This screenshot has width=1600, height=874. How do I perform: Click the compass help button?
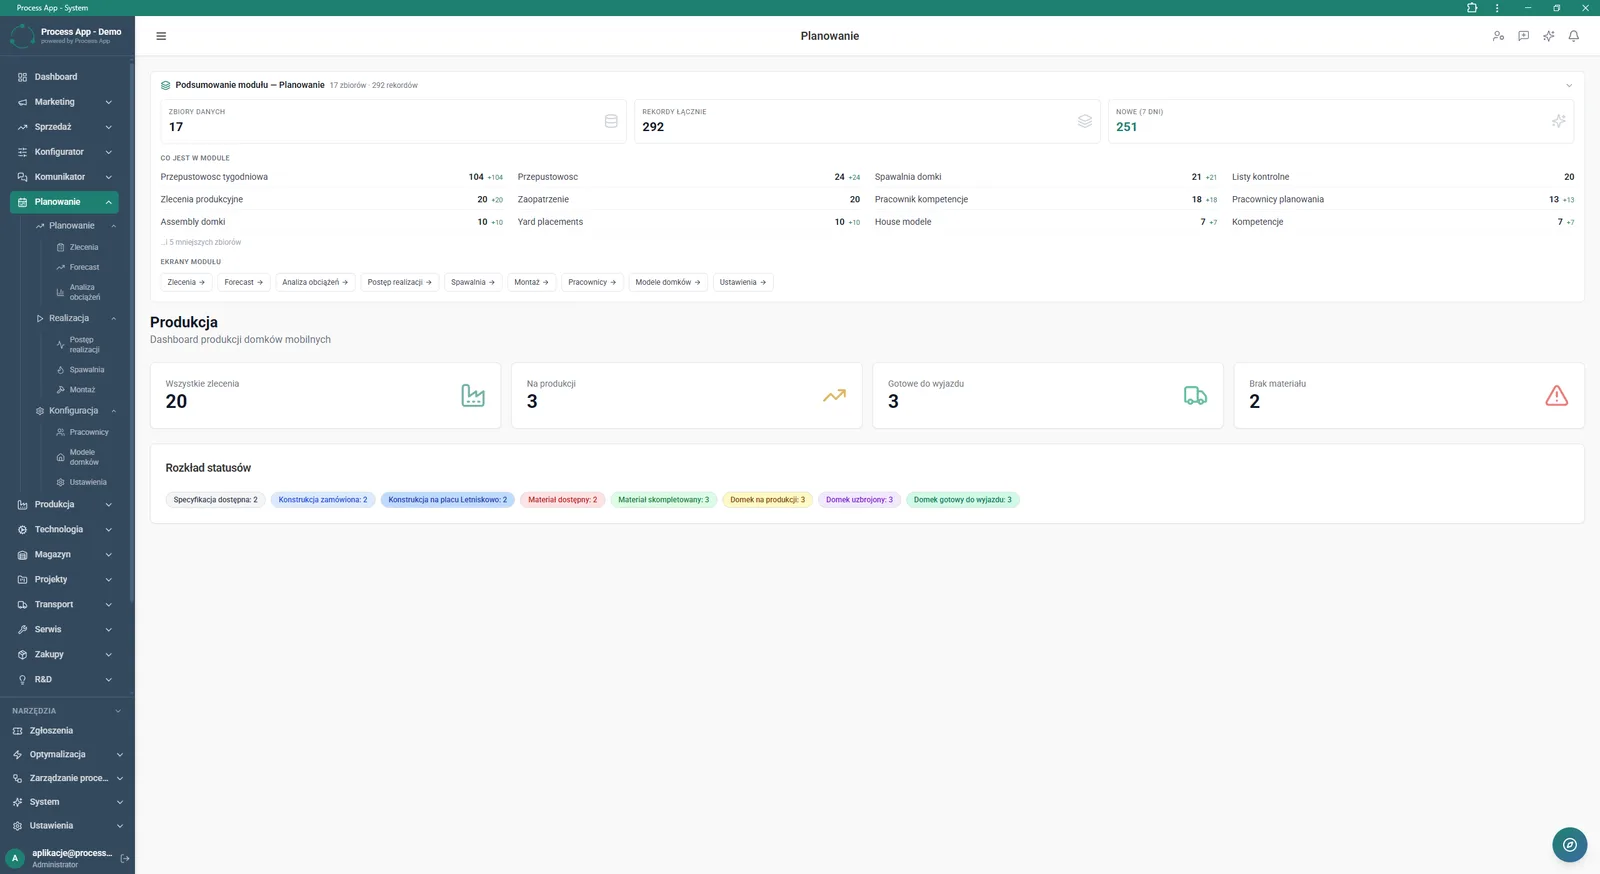point(1570,845)
